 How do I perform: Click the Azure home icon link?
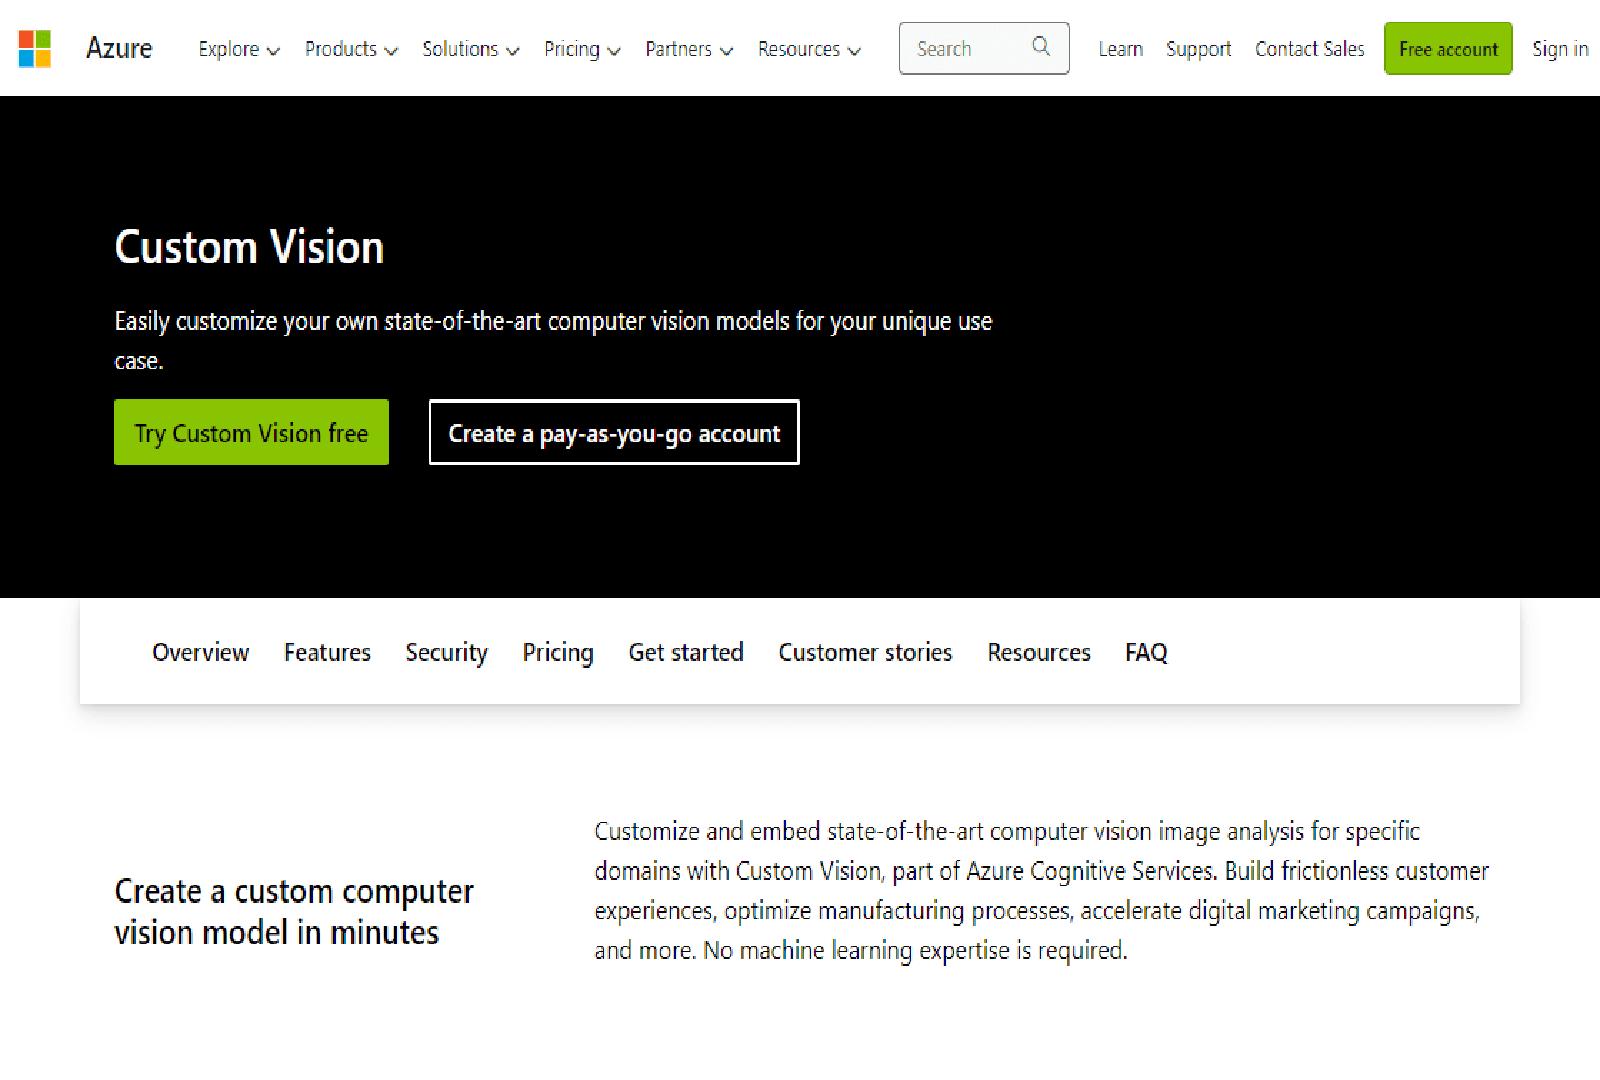coord(119,48)
